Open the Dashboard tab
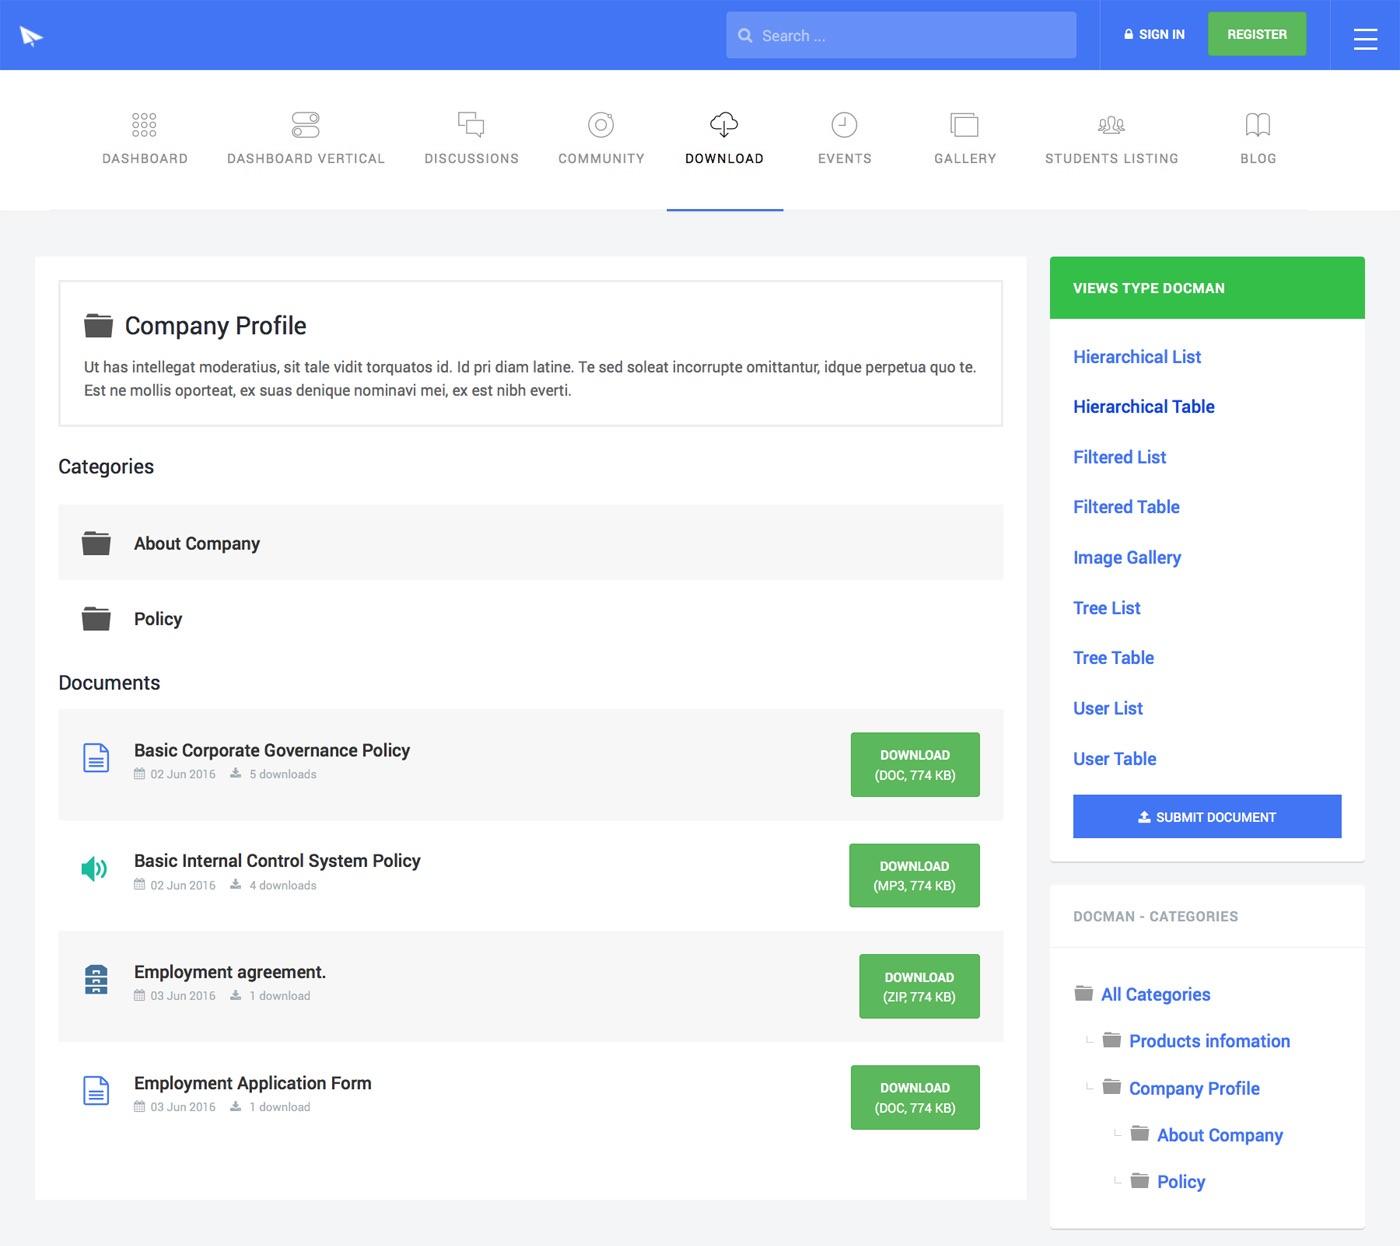The image size is (1400, 1246). tap(145, 158)
